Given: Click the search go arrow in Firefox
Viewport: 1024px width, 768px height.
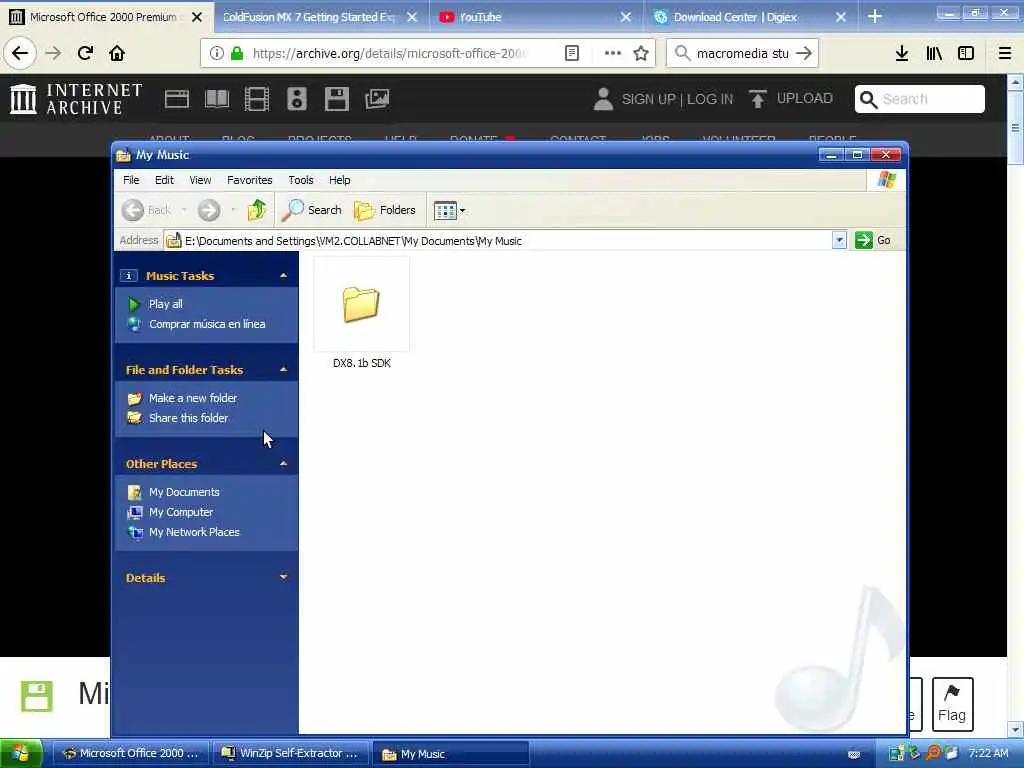Looking at the screenshot, I should [804, 53].
